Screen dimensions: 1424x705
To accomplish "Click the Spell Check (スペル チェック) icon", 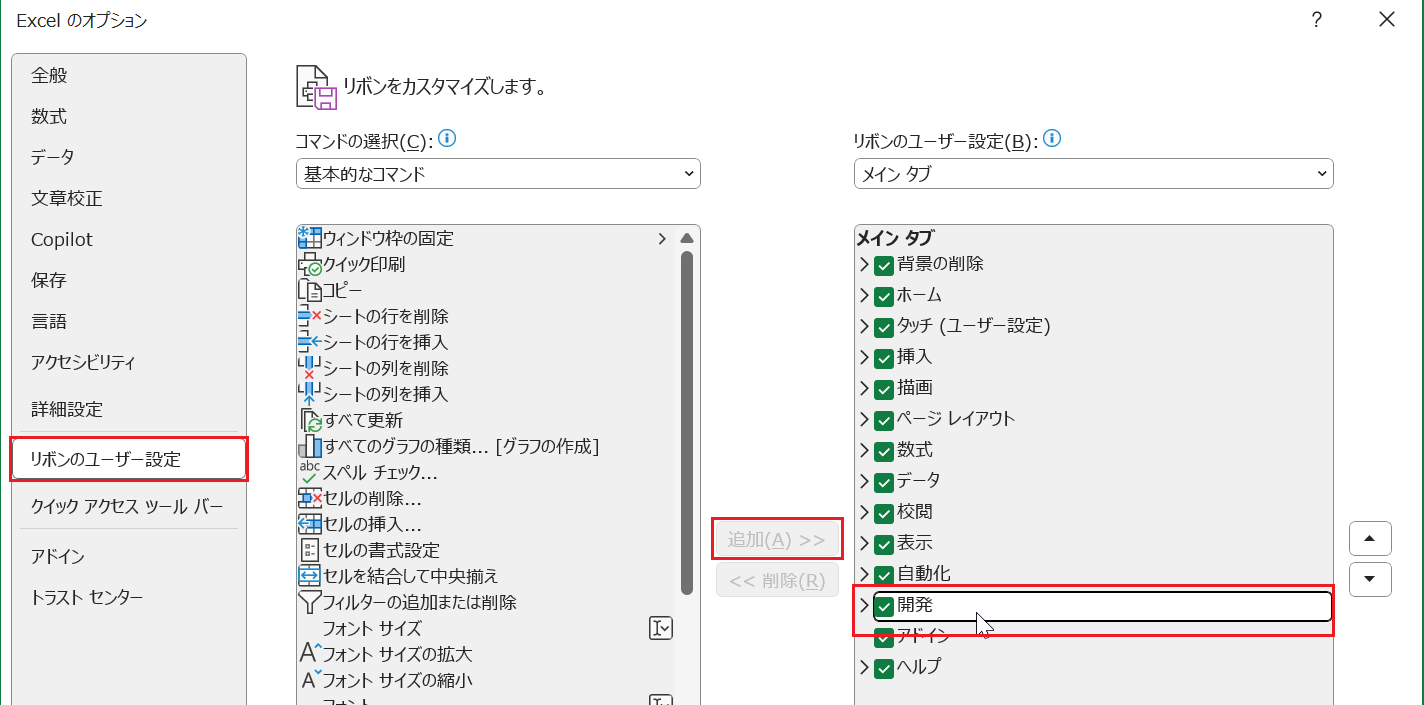I will coord(309,472).
